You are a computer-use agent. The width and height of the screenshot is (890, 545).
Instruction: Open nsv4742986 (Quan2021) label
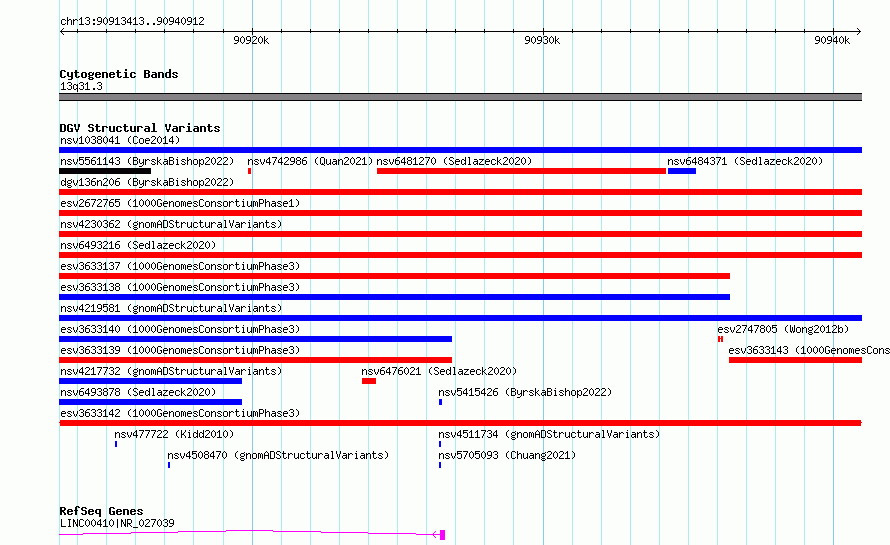[310, 161]
